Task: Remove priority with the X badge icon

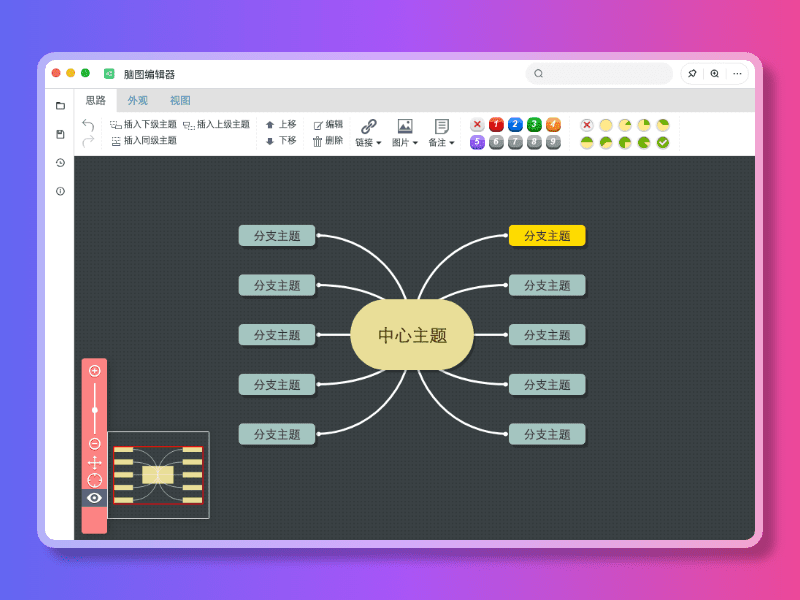Action: [477, 124]
